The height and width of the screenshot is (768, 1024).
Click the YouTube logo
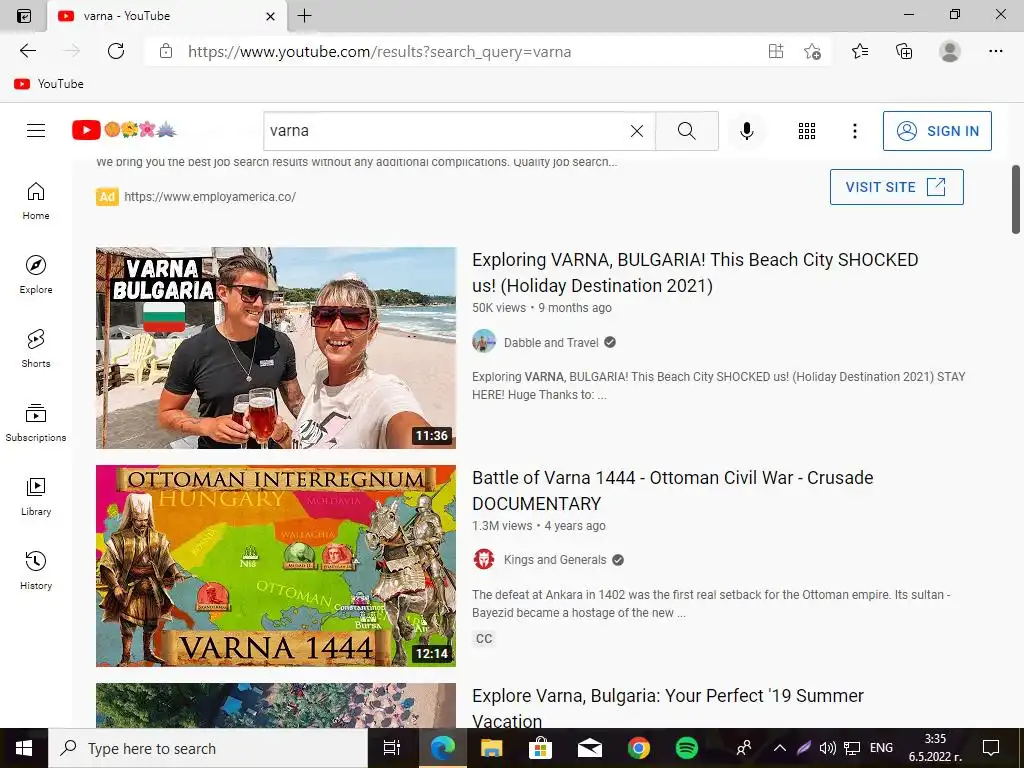[124, 130]
